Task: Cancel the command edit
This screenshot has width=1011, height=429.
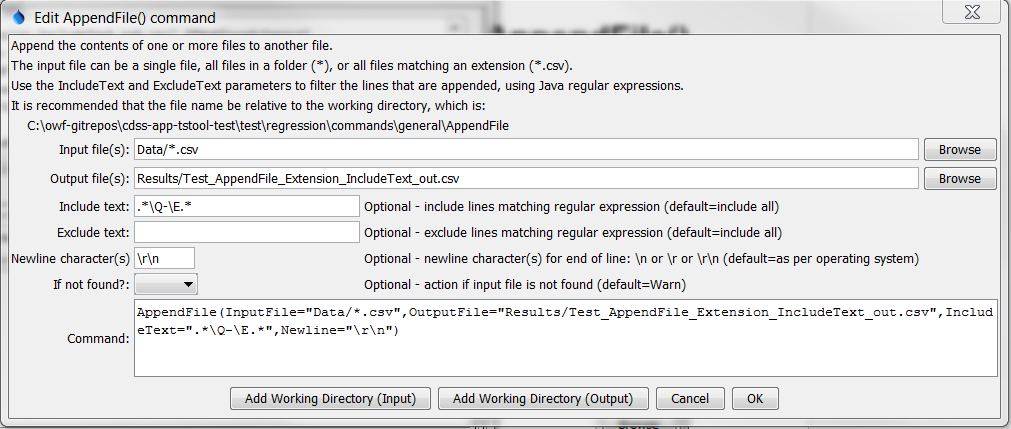Action: (x=690, y=399)
